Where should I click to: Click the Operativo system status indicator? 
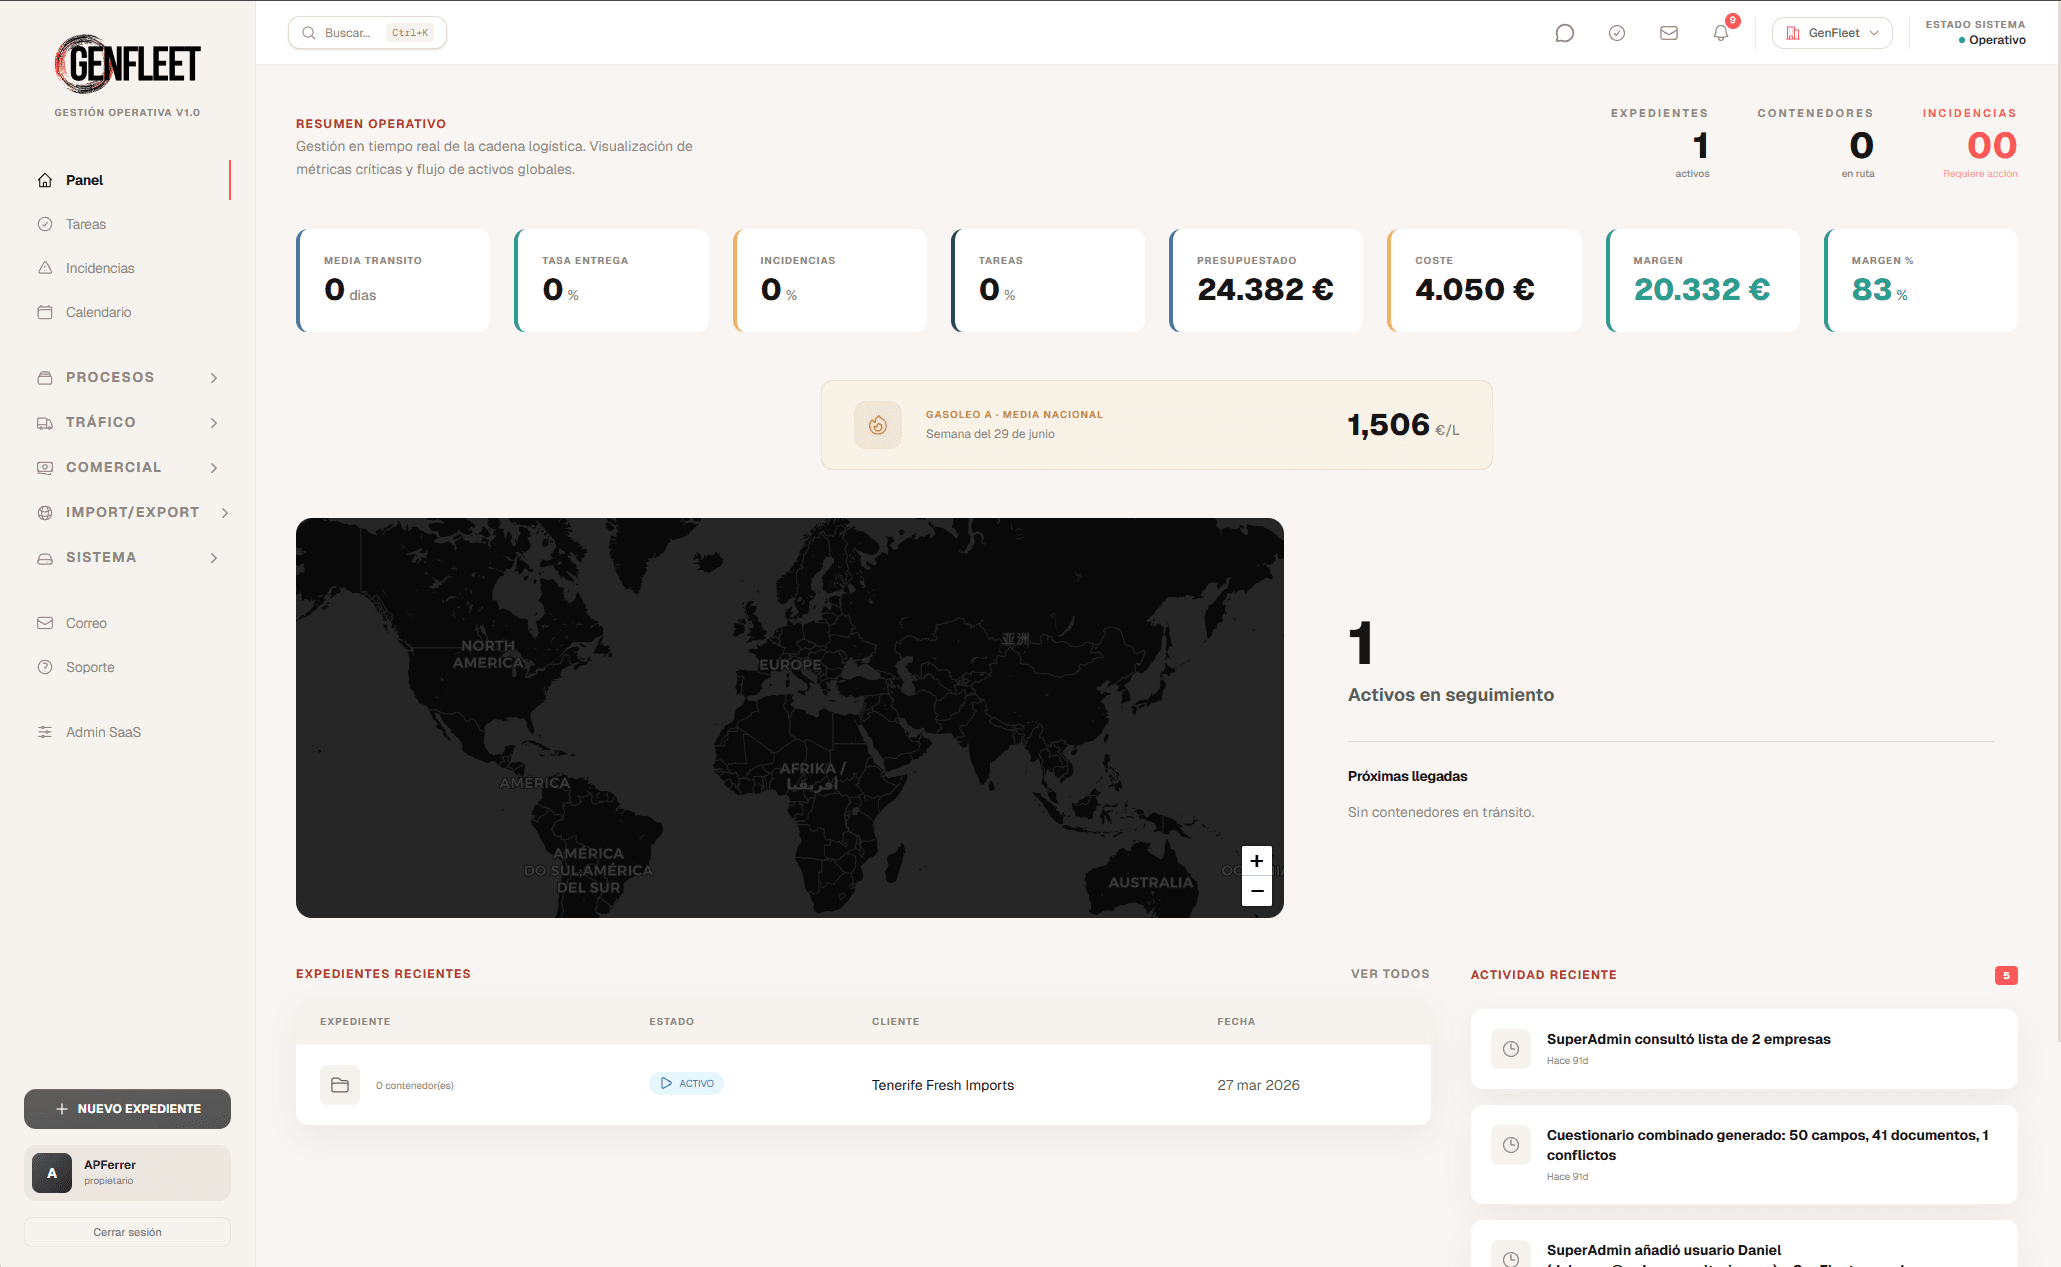tap(1991, 40)
